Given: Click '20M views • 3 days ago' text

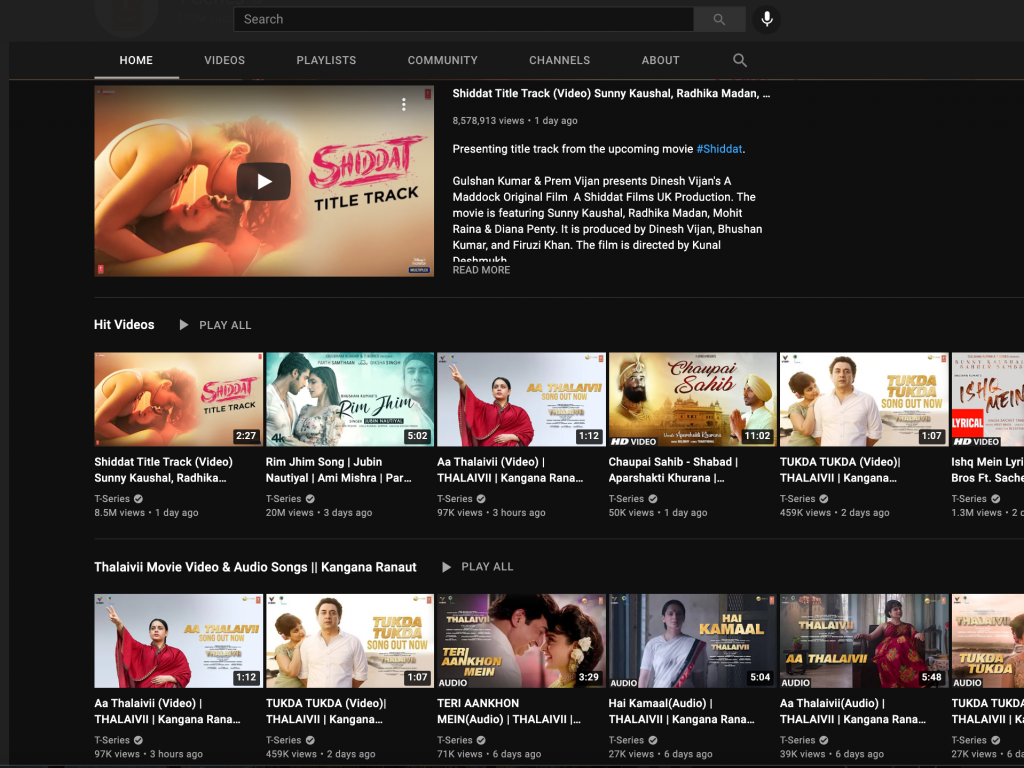Looking at the screenshot, I should click(319, 513).
